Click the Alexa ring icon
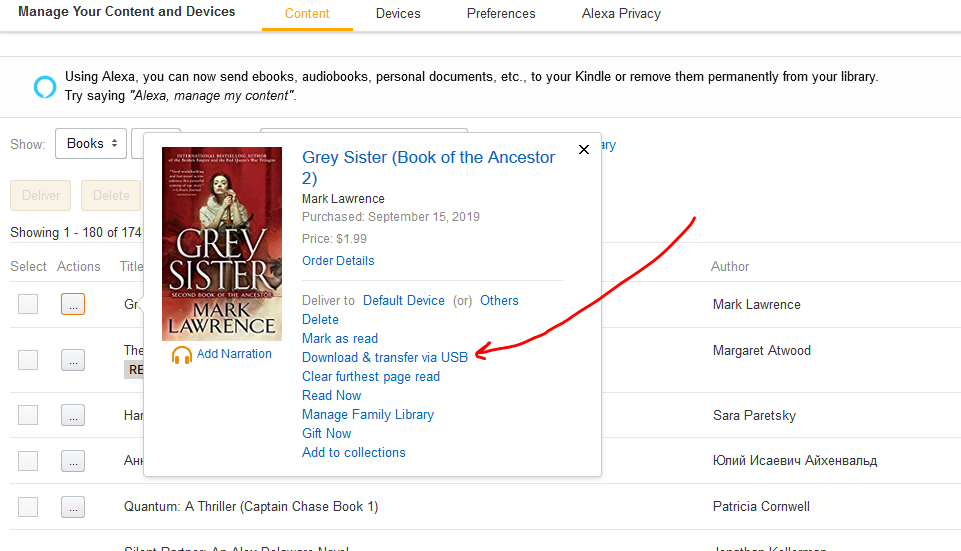Viewport: 961px width, 551px height. click(45, 87)
